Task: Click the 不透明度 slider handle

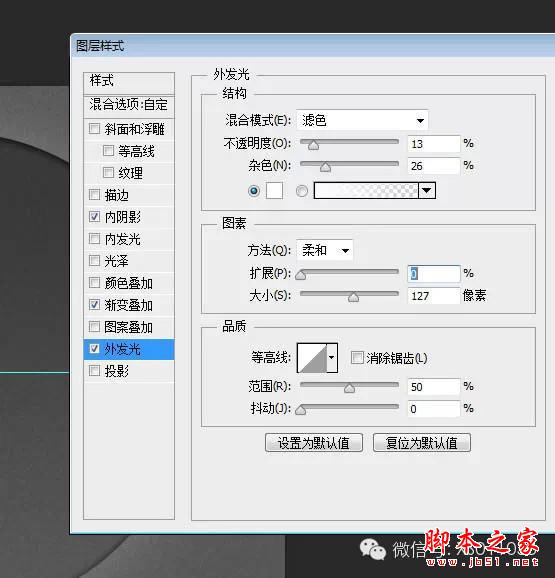Action: coord(313,145)
